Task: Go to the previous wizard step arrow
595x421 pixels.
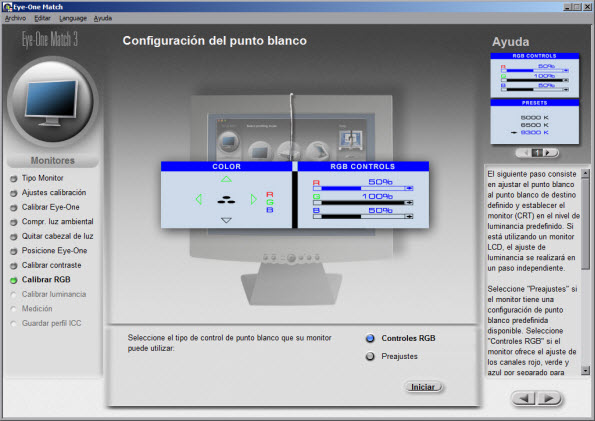Action: (524, 398)
